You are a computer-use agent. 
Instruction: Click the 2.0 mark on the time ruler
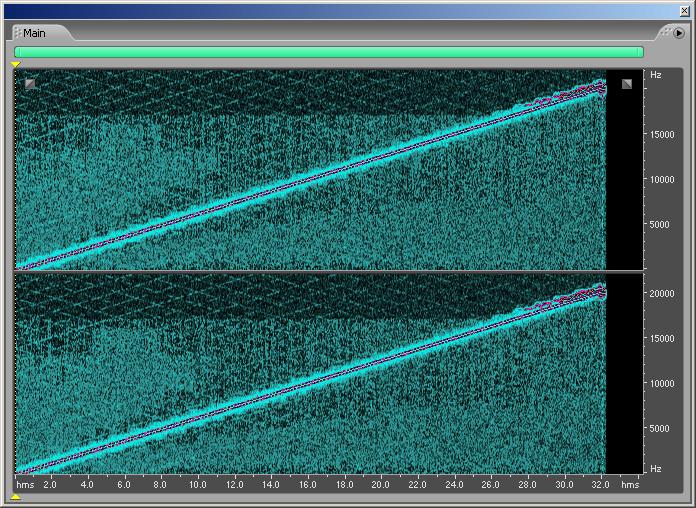(50, 484)
